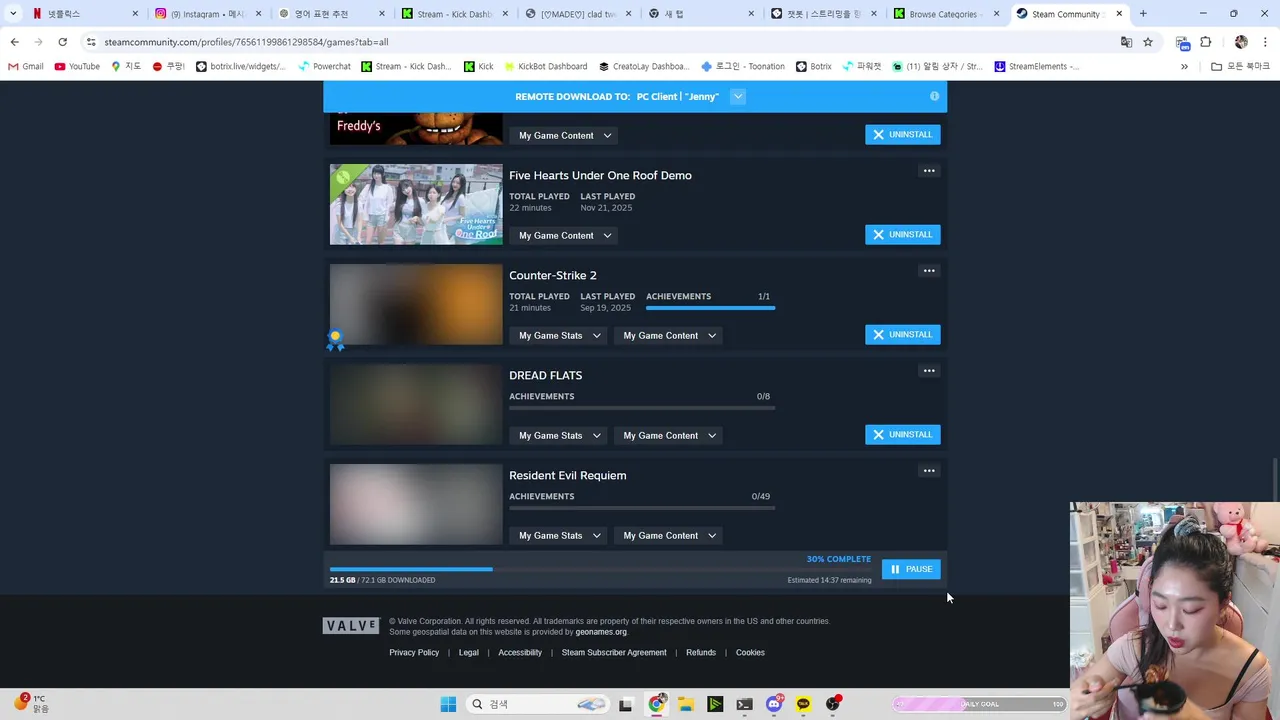Viewport: 1280px width, 720px height.
Task: Open the Privacy Policy footer link
Action: pyautogui.click(x=414, y=652)
